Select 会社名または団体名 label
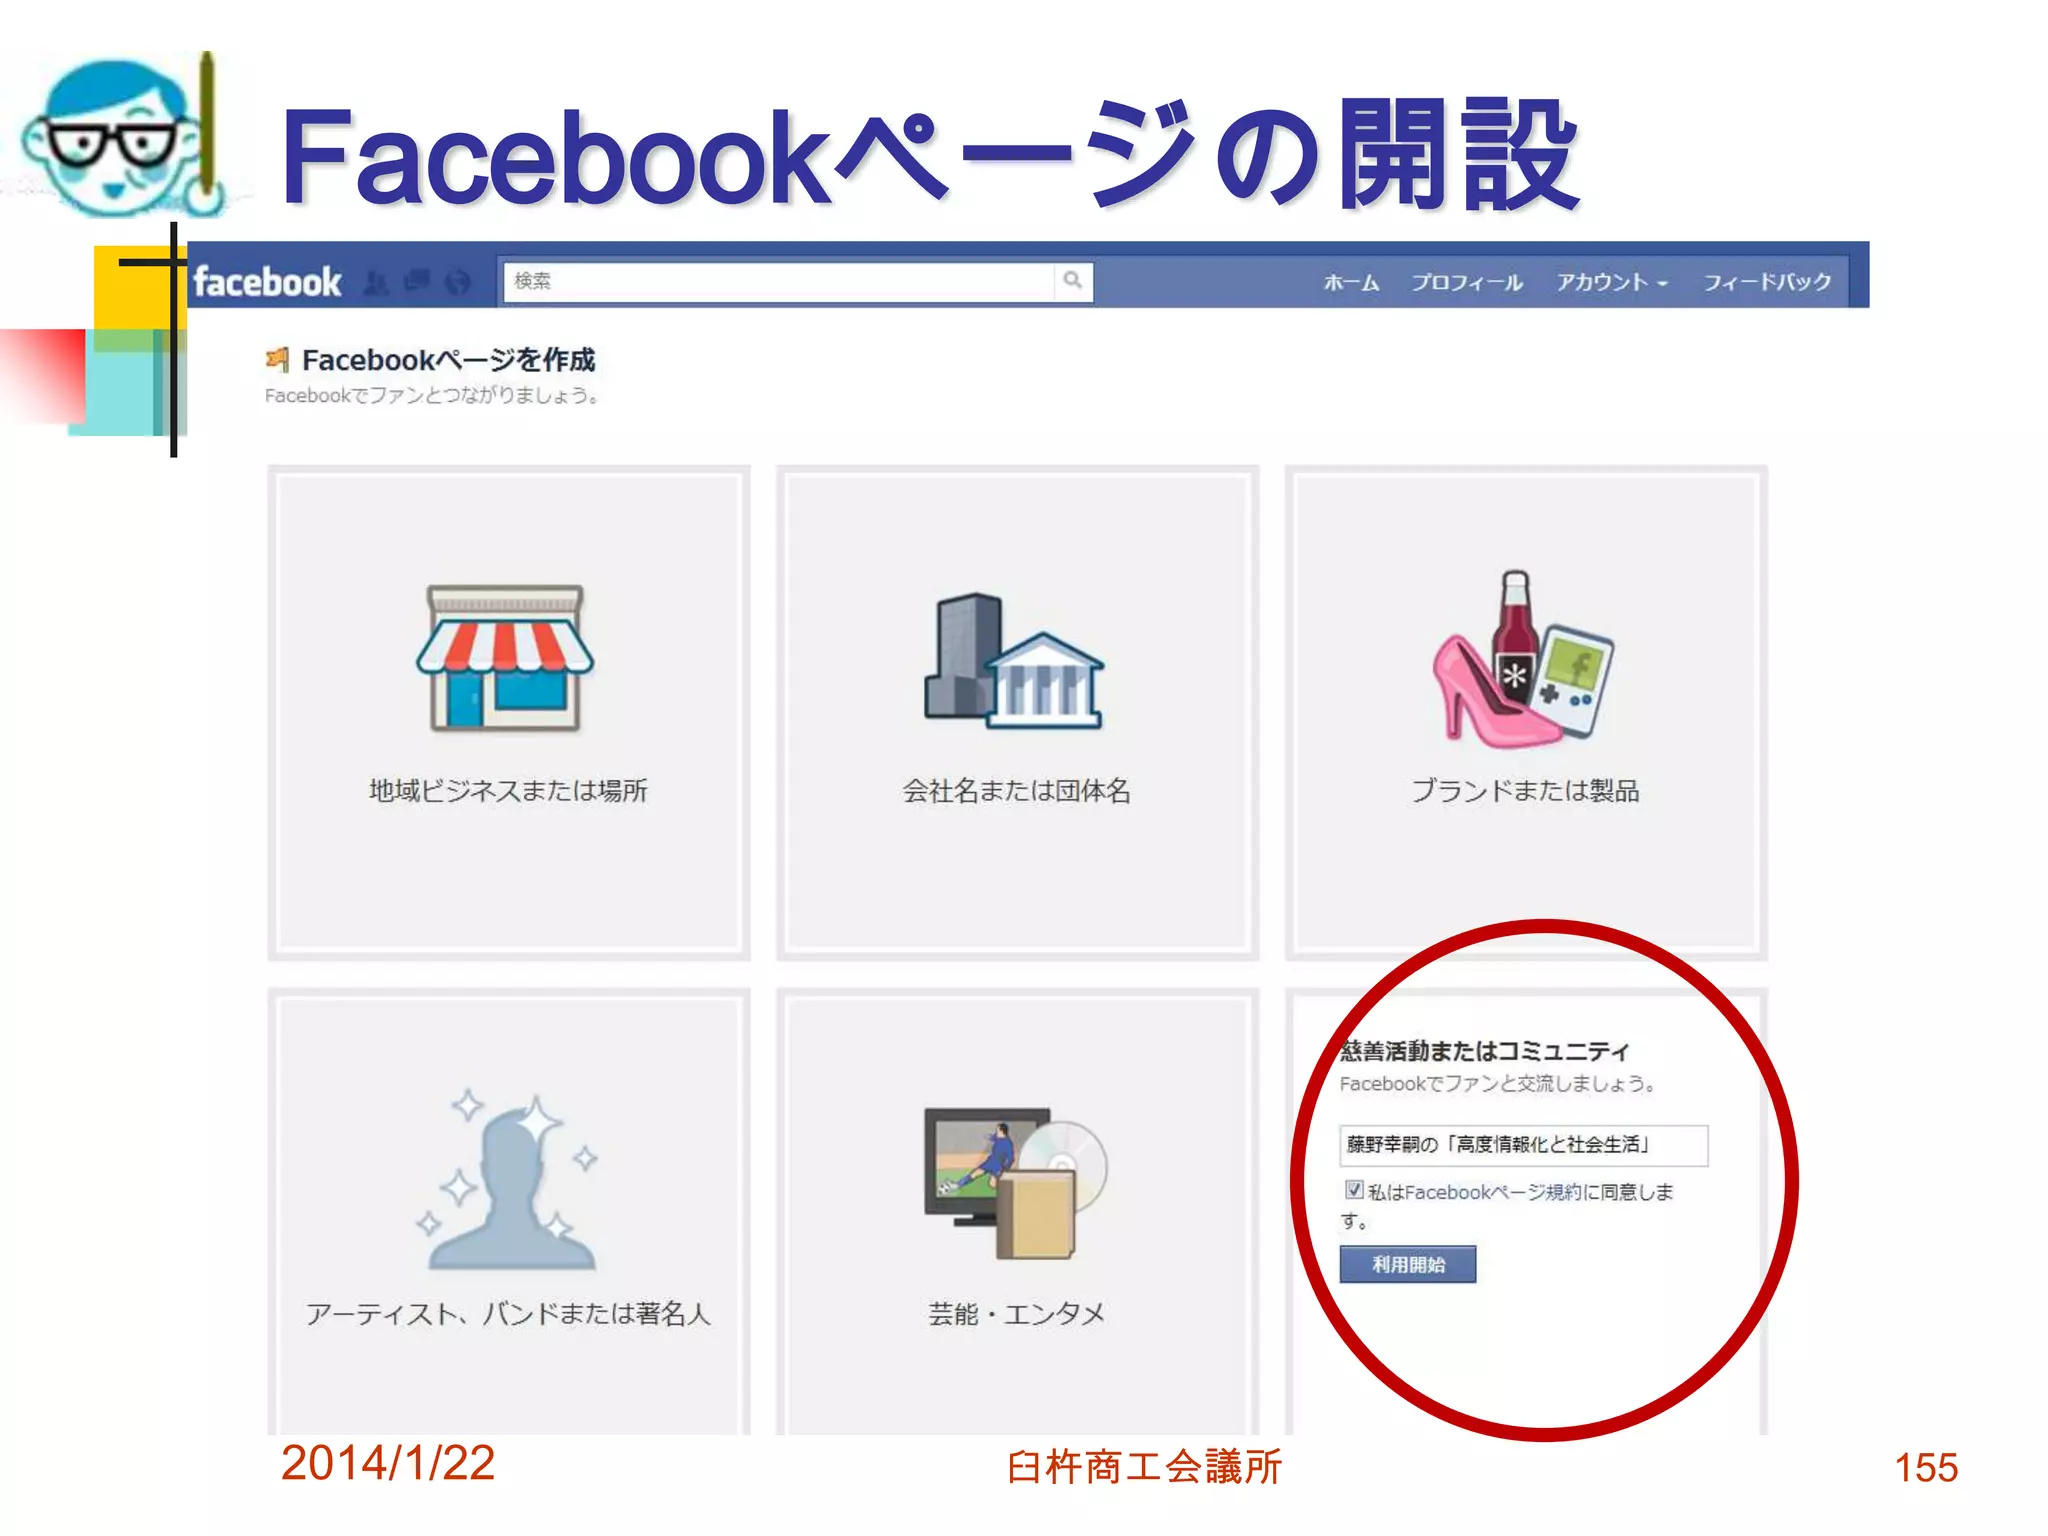 (1016, 791)
